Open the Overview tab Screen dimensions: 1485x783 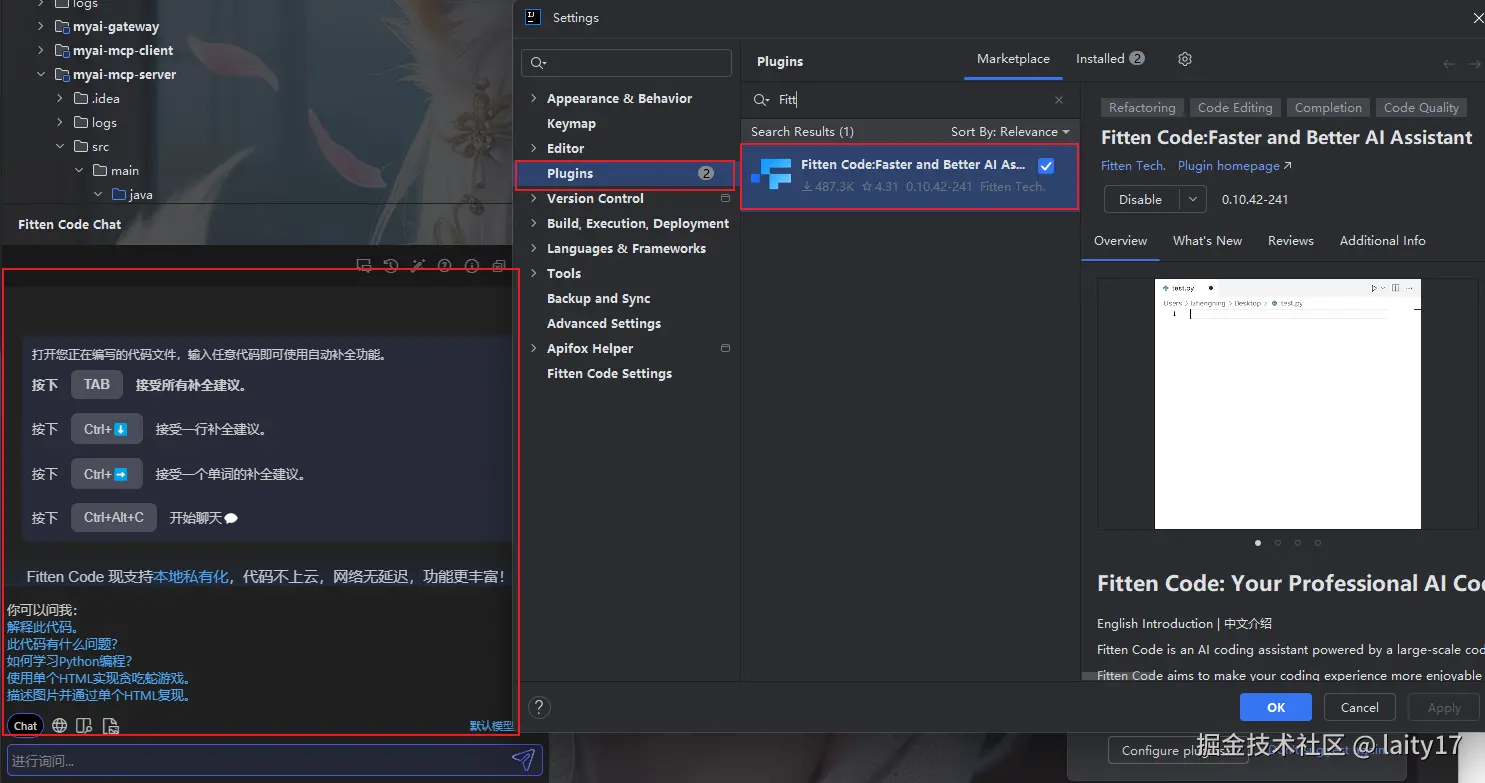tap(1120, 241)
